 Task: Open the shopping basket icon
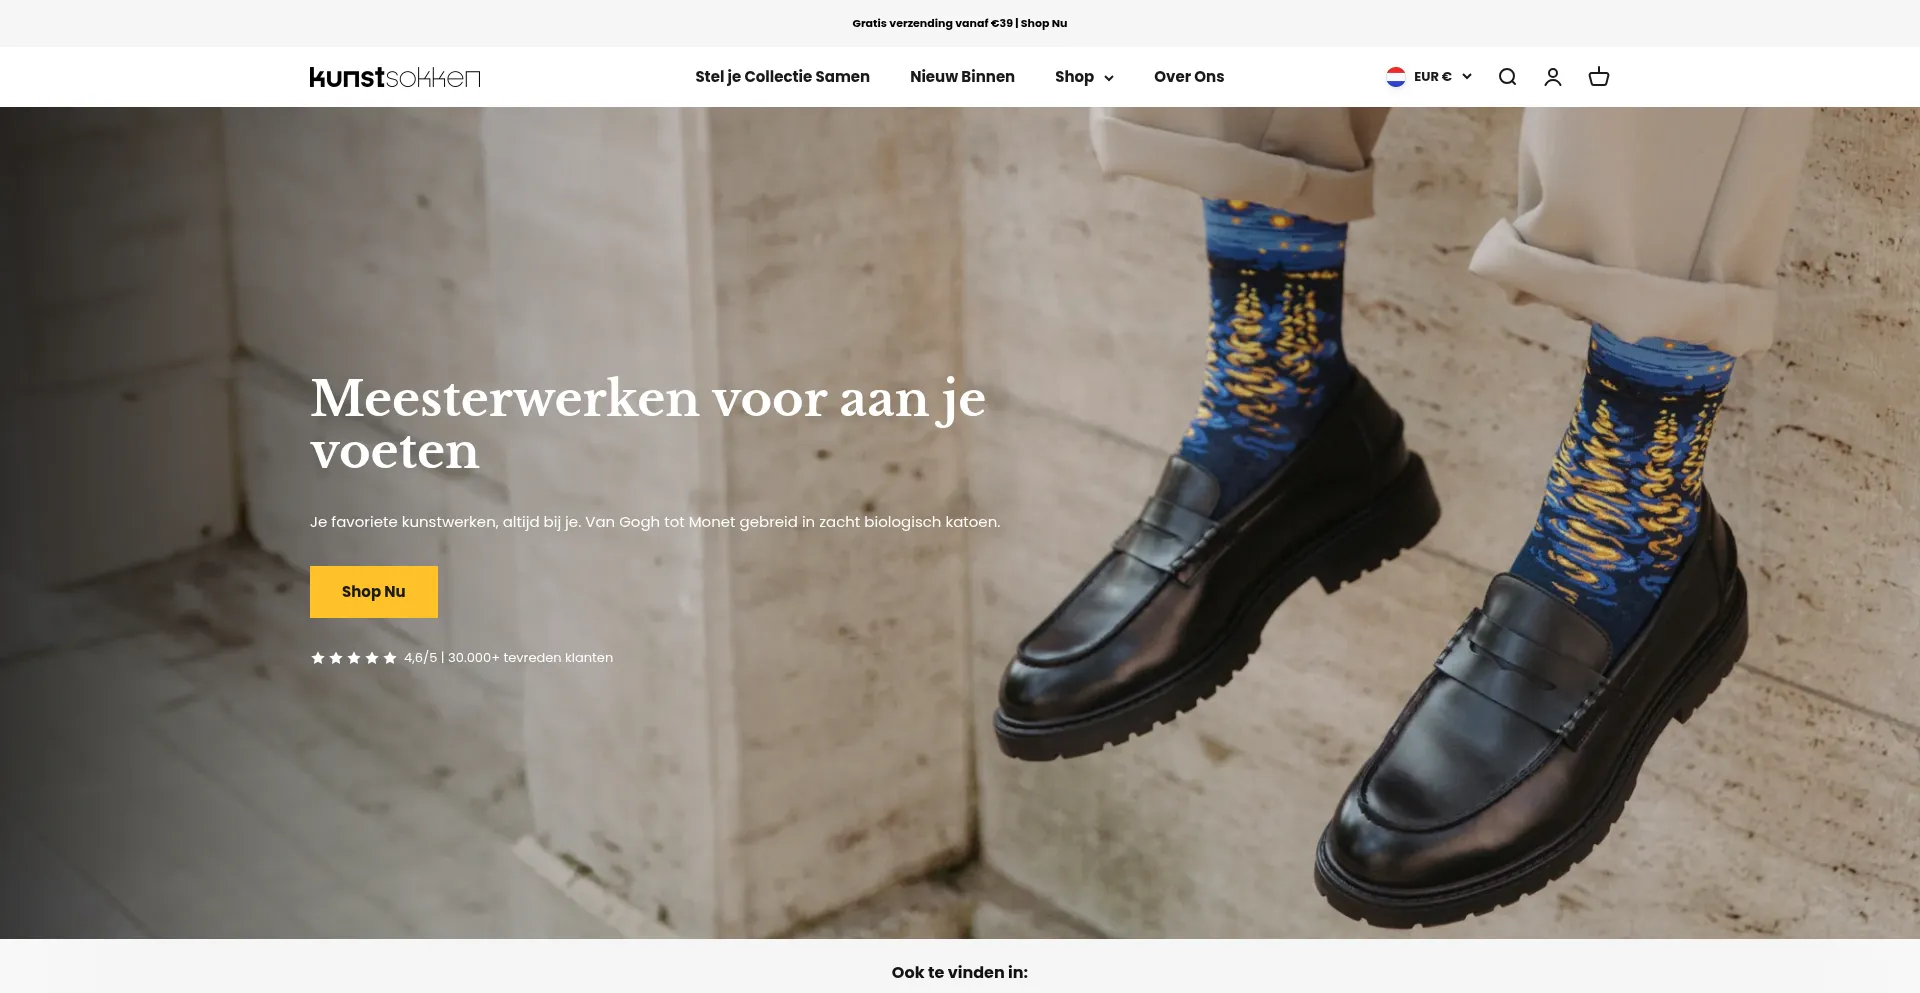click(1599, 77)
